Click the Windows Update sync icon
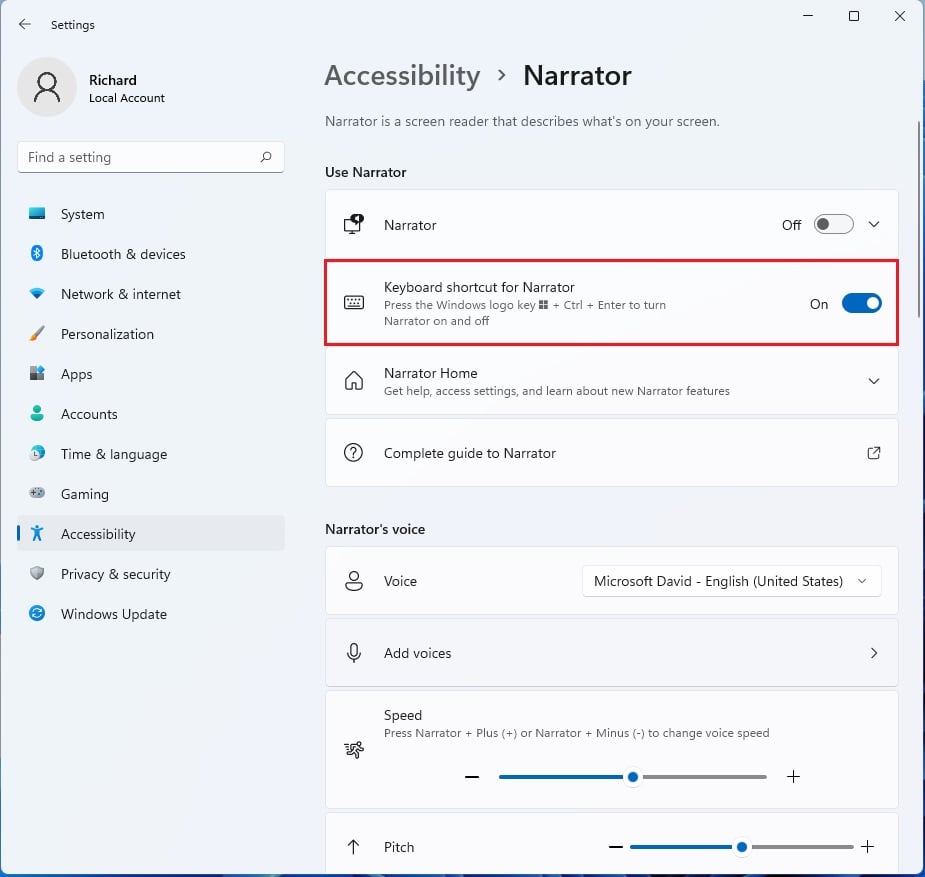The height and width of the screenshot is (877, 925). tap(37, 613)
